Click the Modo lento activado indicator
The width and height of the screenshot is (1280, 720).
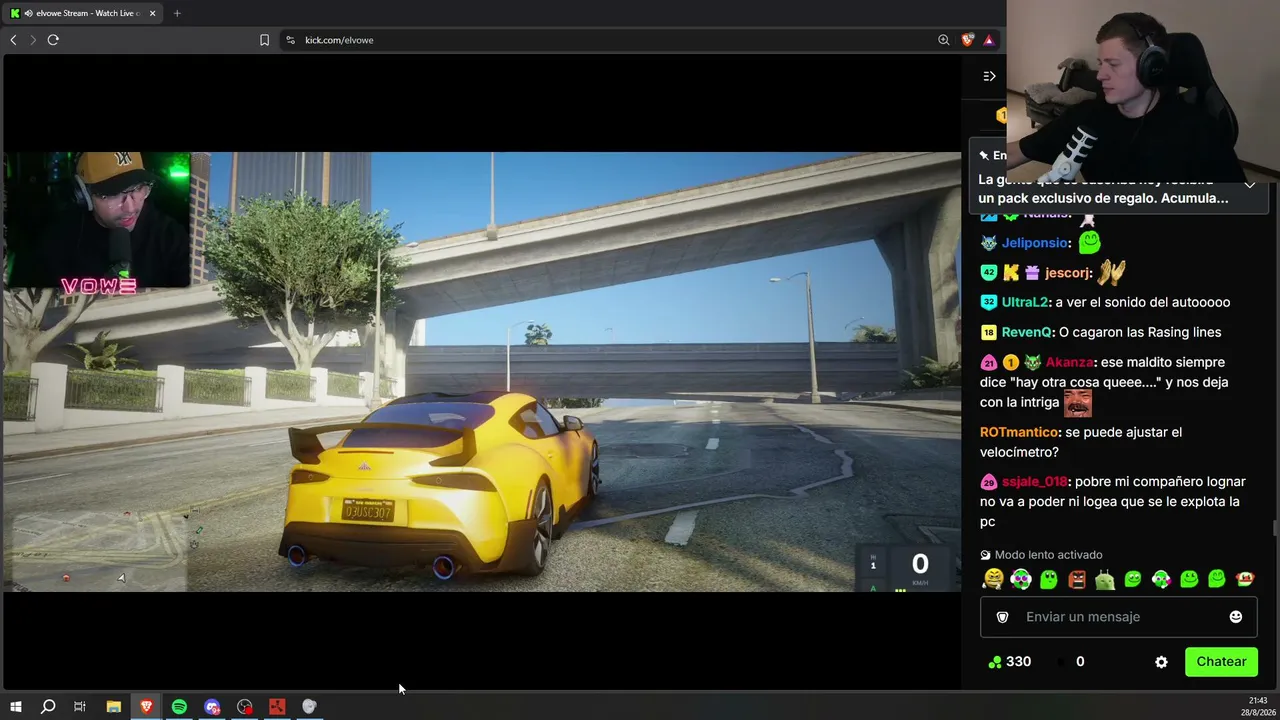point(1041,555)
